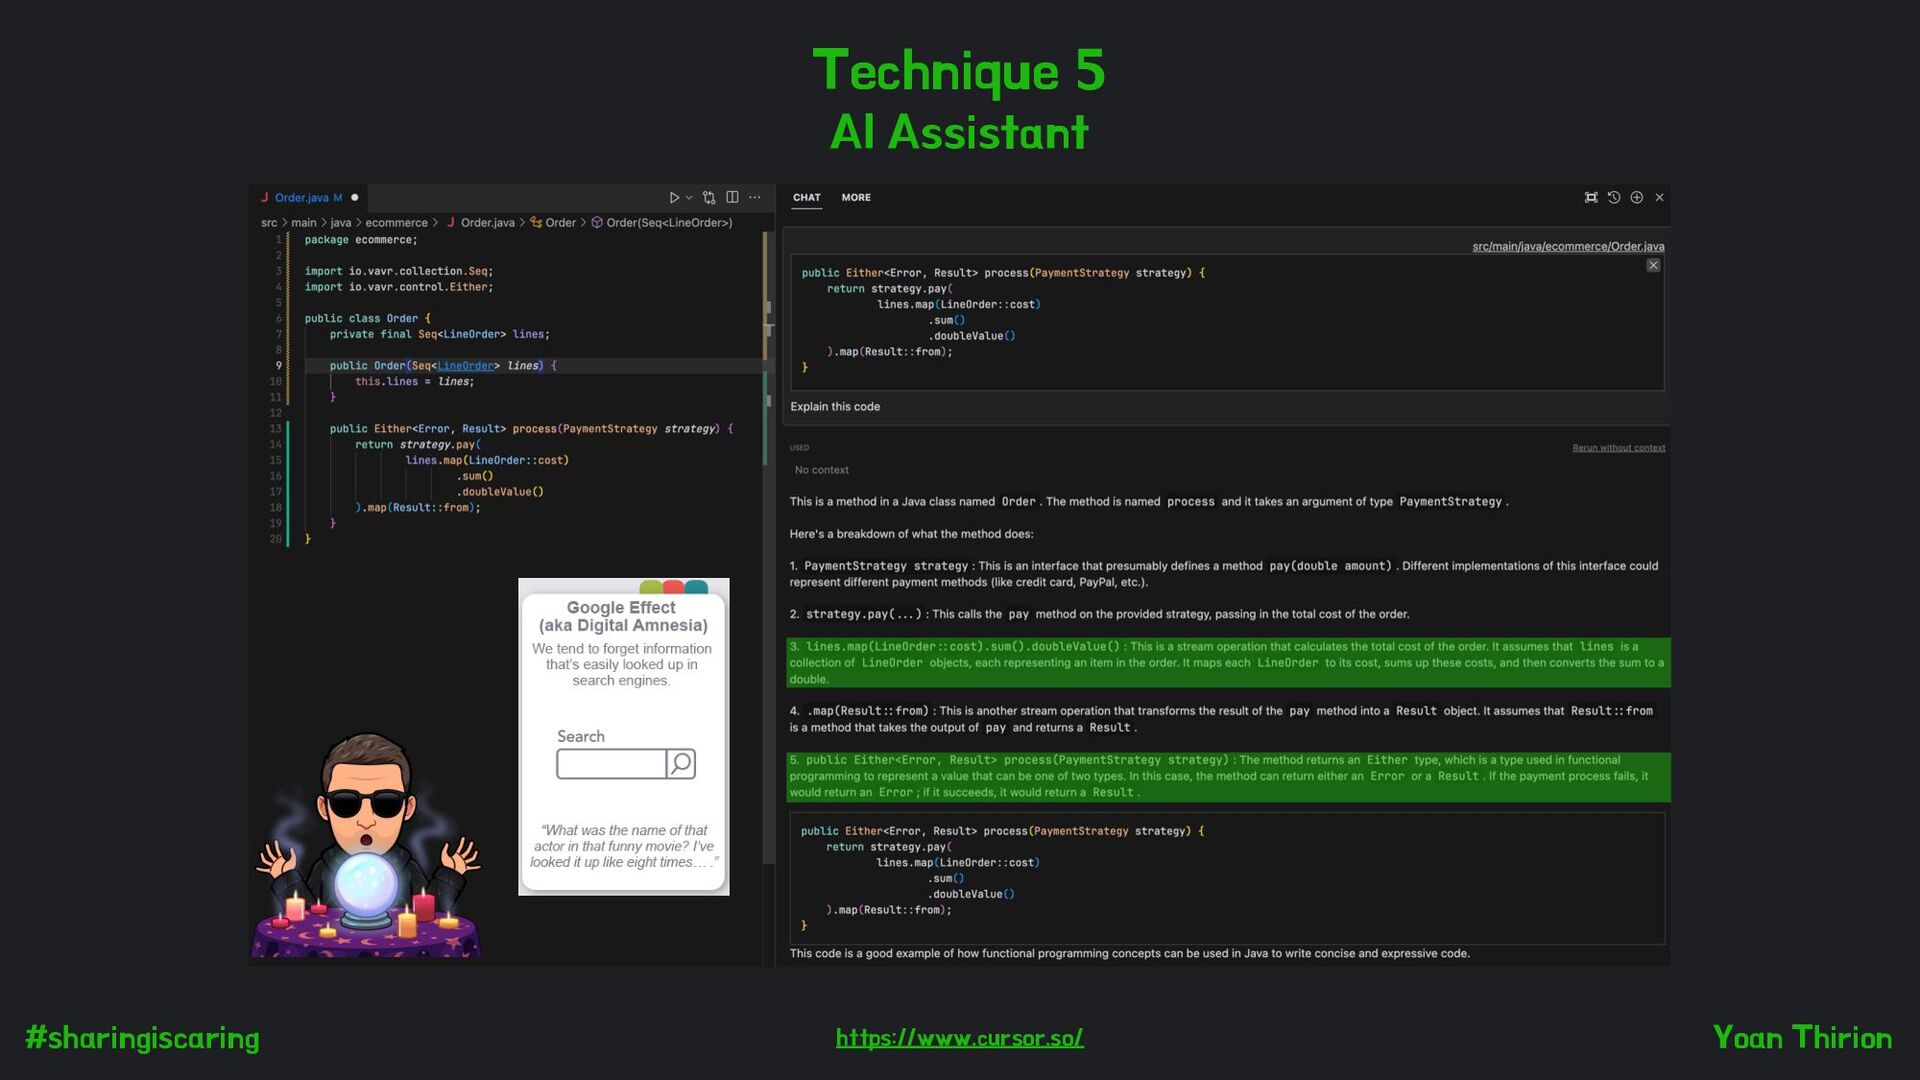Image resolution: width=1920 pixels, height=1080 pixels.
Task: Expand the run dropdown arrow beside play
Action: pos(689,198)
